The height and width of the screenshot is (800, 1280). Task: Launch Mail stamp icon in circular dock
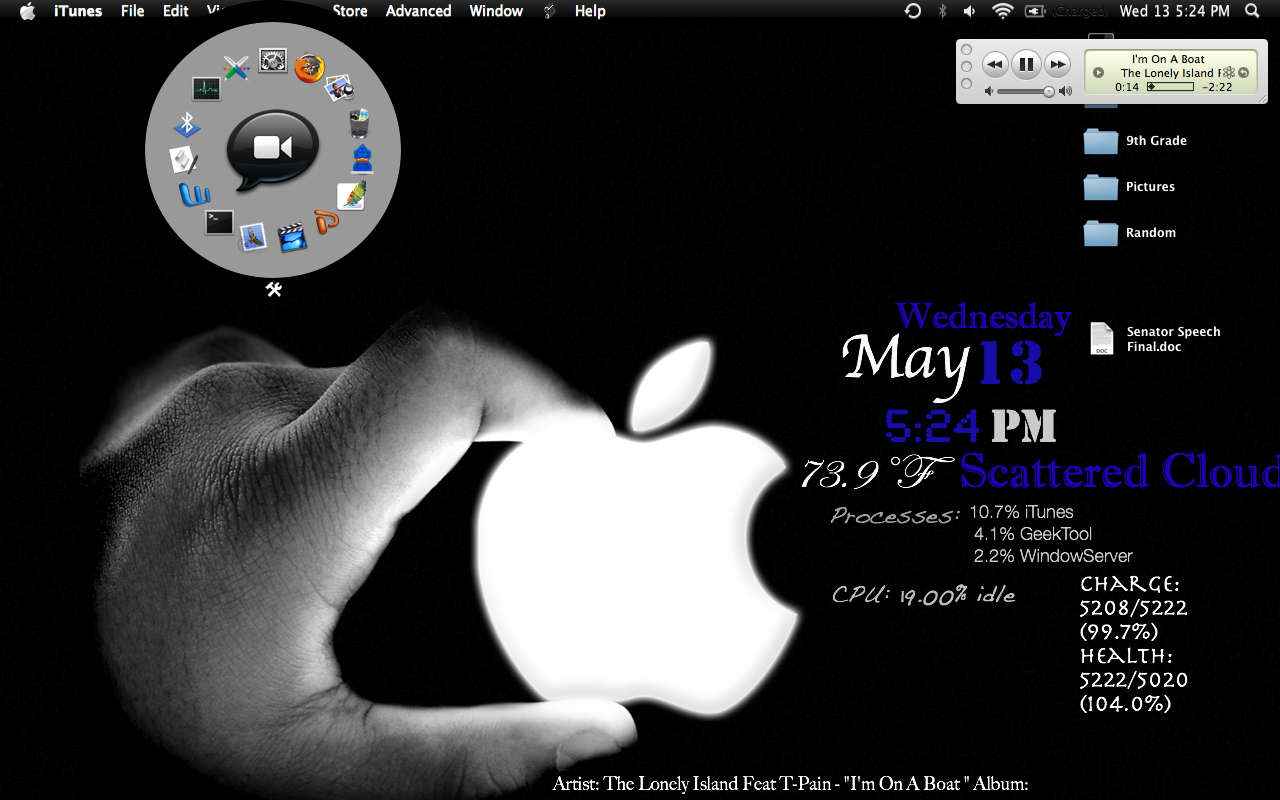[x=253, y=237]
